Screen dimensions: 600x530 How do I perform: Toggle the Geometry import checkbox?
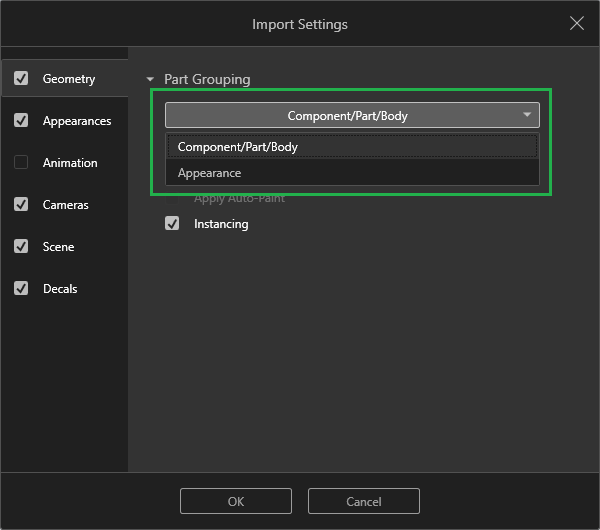[x=21, y=79]
